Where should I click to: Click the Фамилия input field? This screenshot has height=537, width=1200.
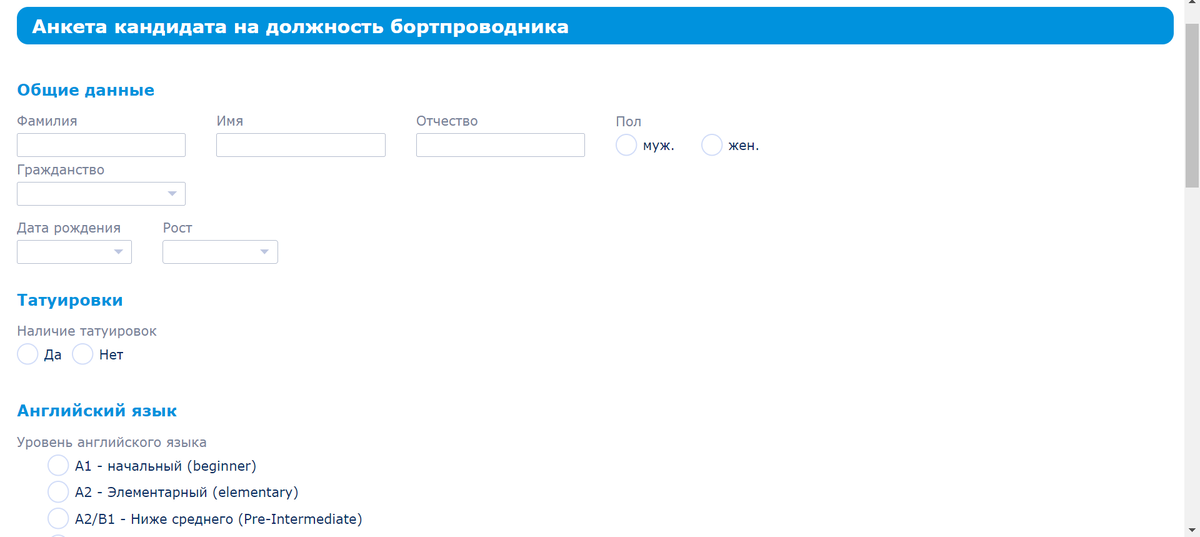pos(101,145)
